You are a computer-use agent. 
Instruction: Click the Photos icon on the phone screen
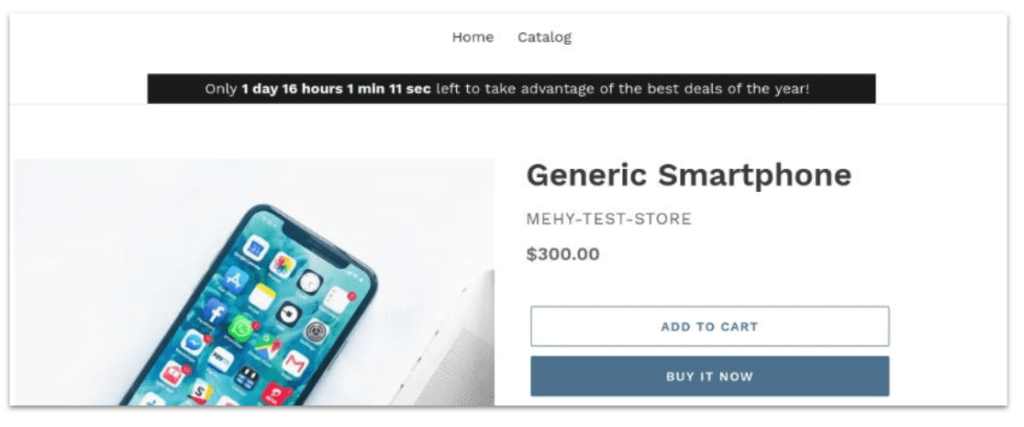(282, 265)
